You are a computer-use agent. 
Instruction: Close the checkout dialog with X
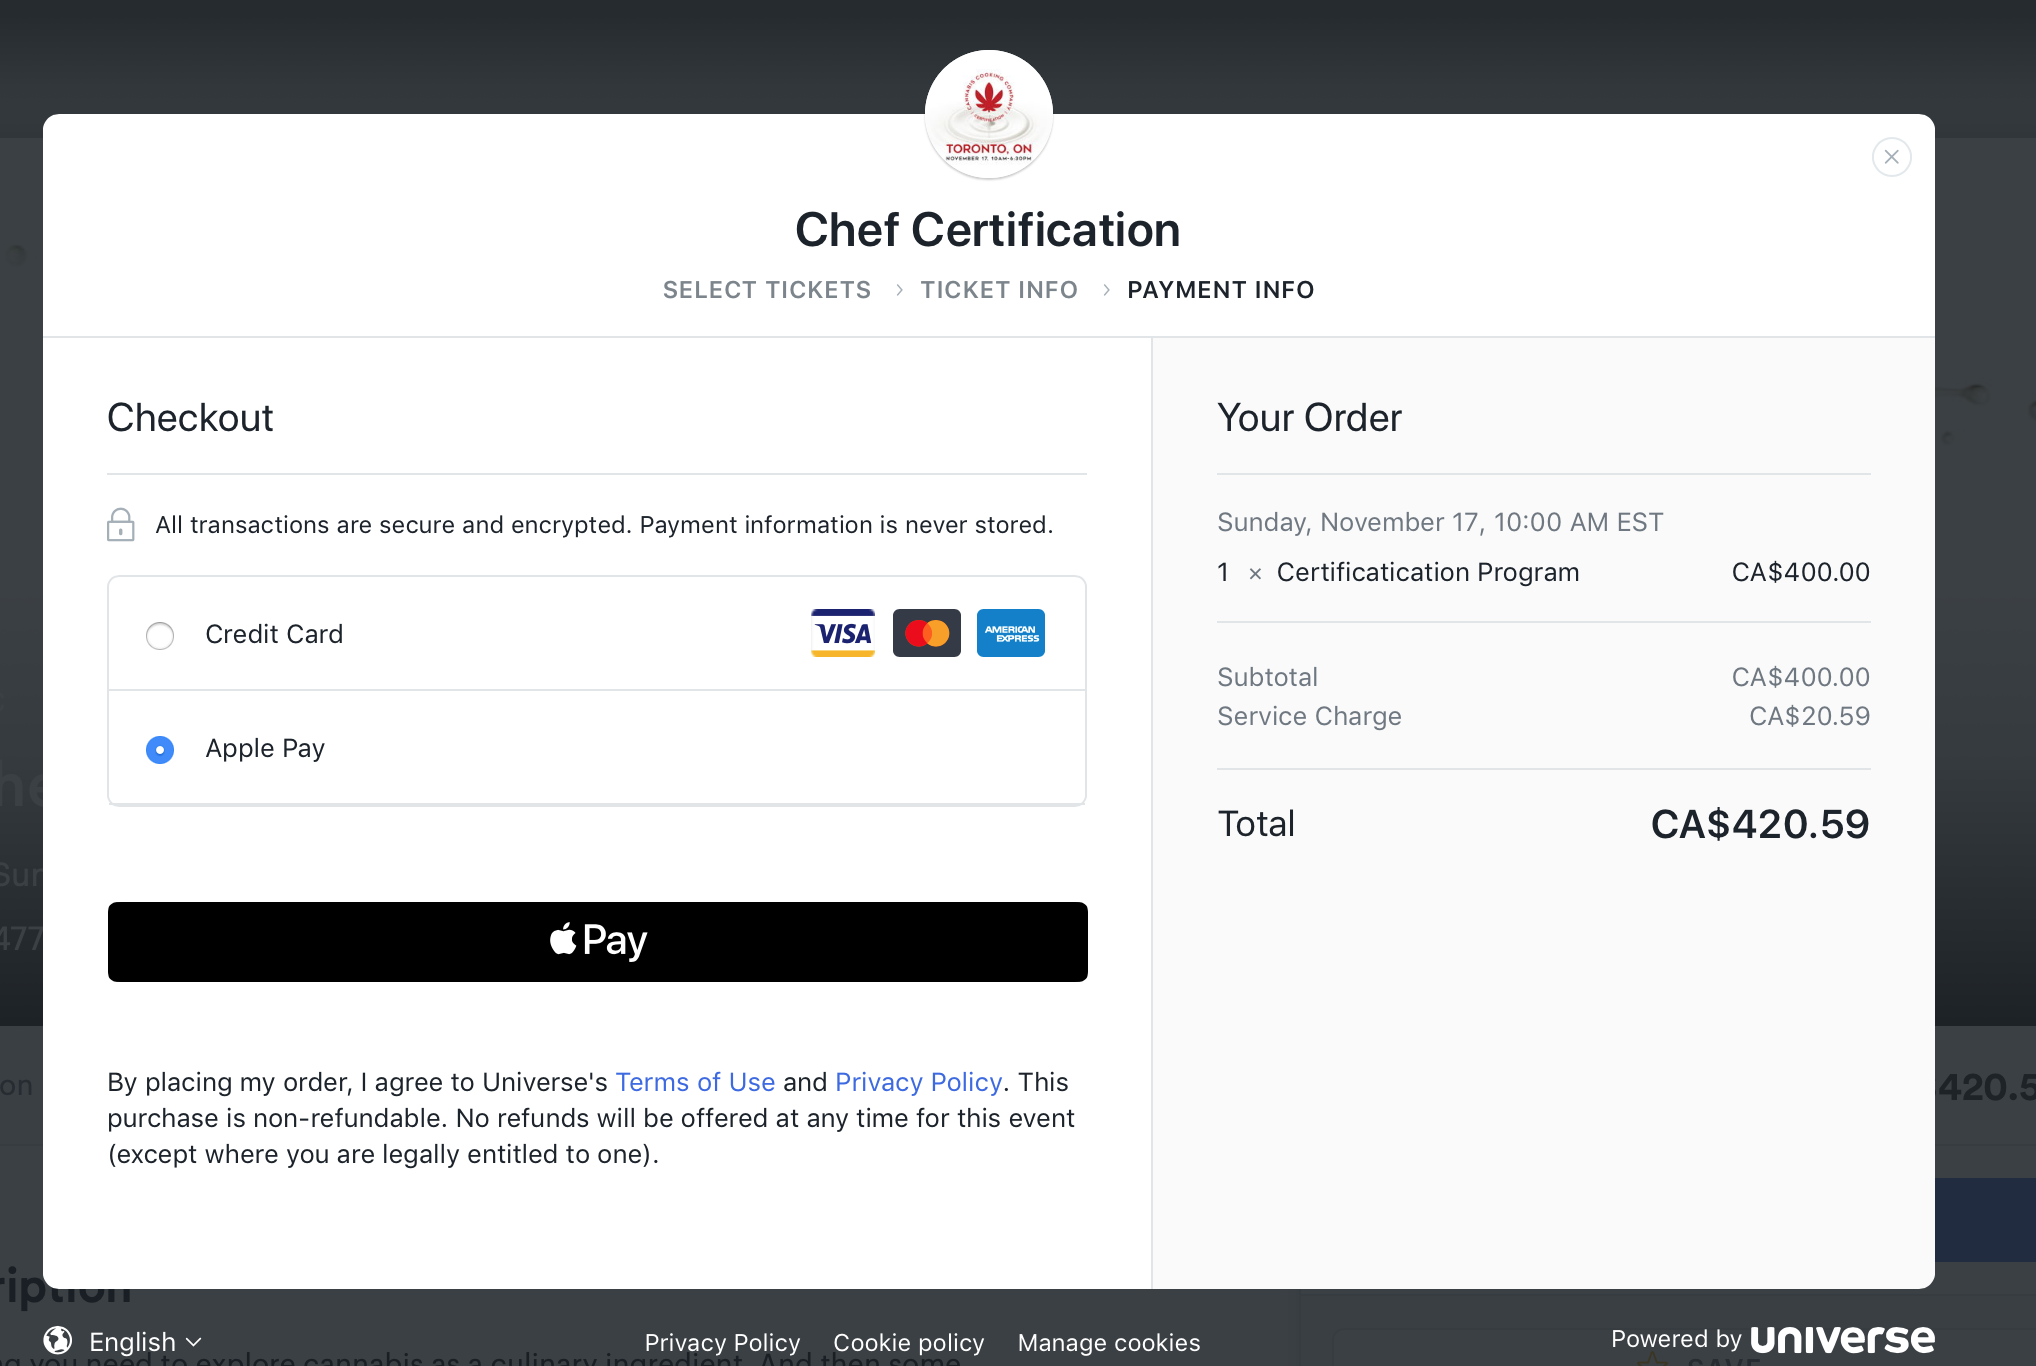(x=1891, y=157)
